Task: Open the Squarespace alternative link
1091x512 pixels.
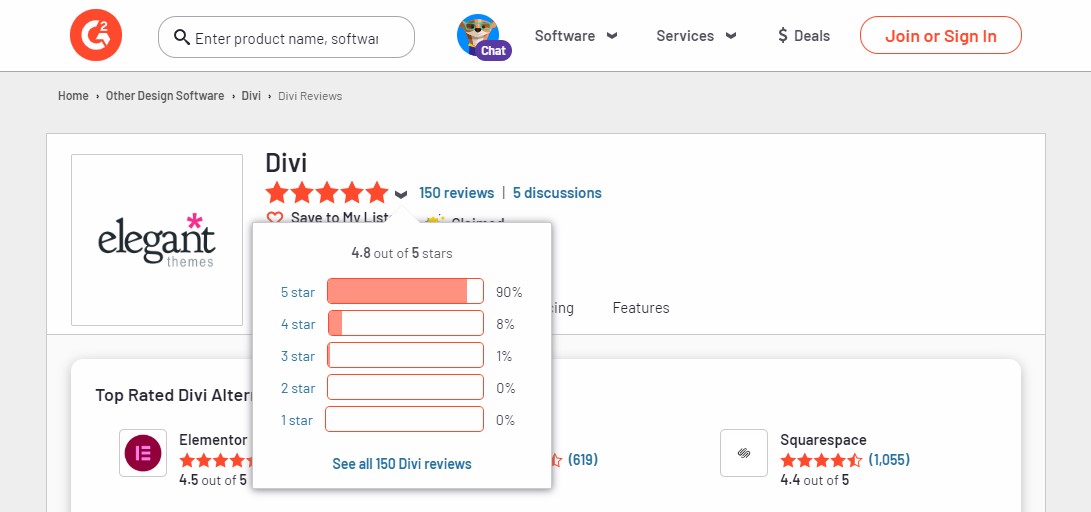Action: pos(823,440)
